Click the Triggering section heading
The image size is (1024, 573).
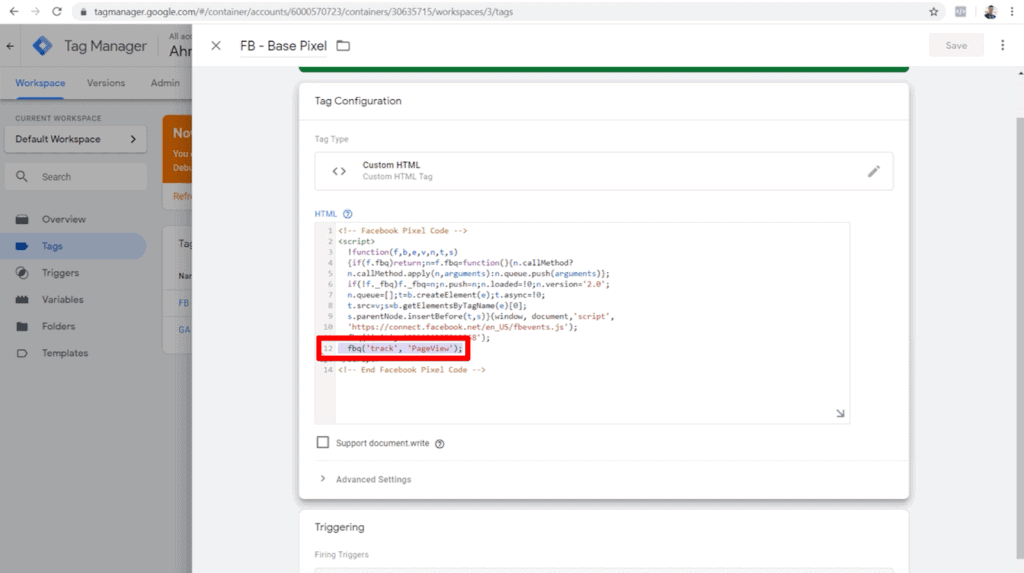(340, 527)
